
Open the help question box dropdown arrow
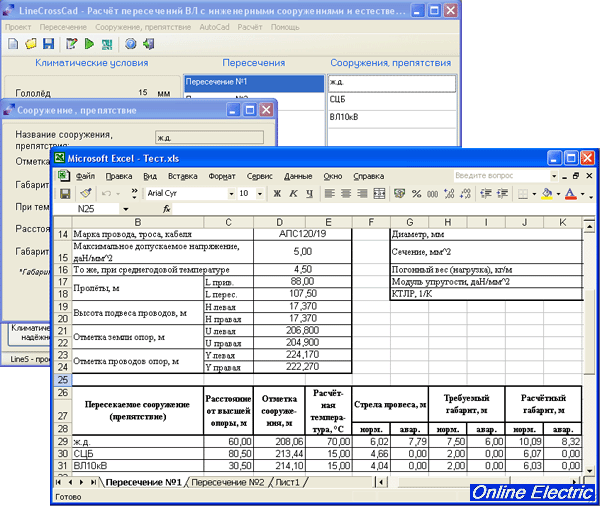(x=554, y=176)
